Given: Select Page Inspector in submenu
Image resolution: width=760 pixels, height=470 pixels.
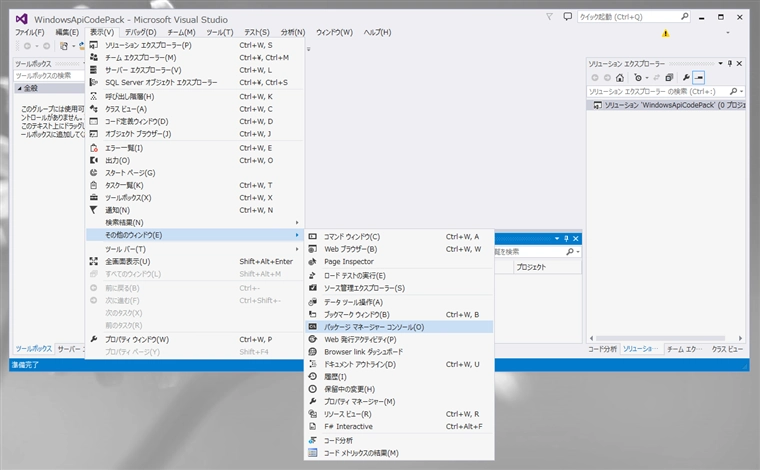Looking at the screenshot, I should click(399, 261).
